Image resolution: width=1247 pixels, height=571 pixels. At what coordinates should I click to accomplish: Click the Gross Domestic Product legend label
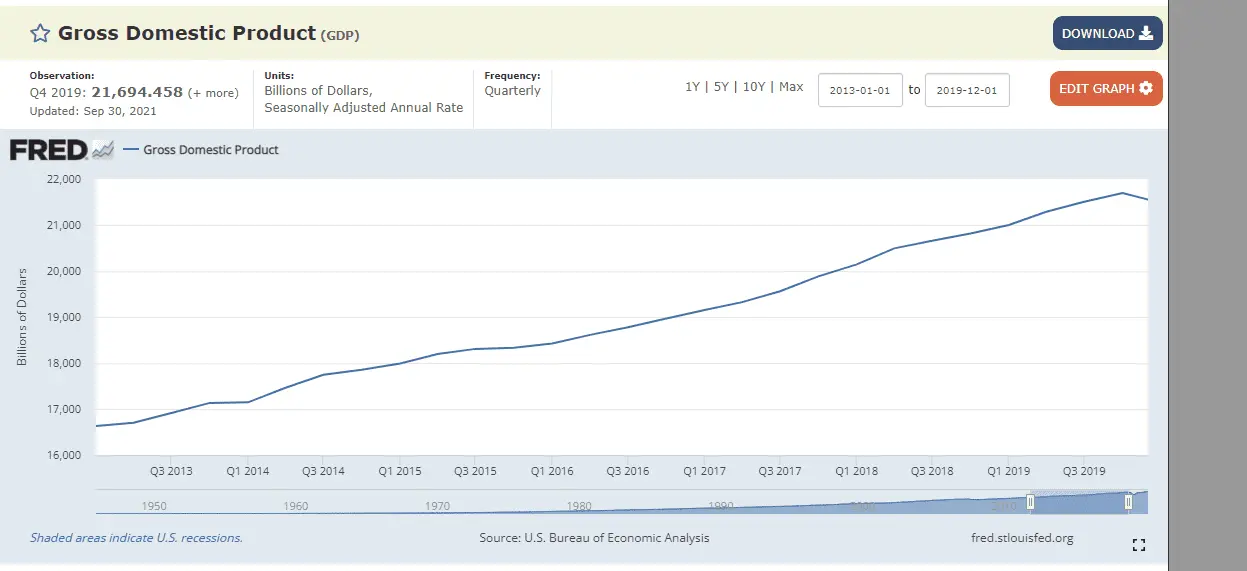tap(211, 150)
